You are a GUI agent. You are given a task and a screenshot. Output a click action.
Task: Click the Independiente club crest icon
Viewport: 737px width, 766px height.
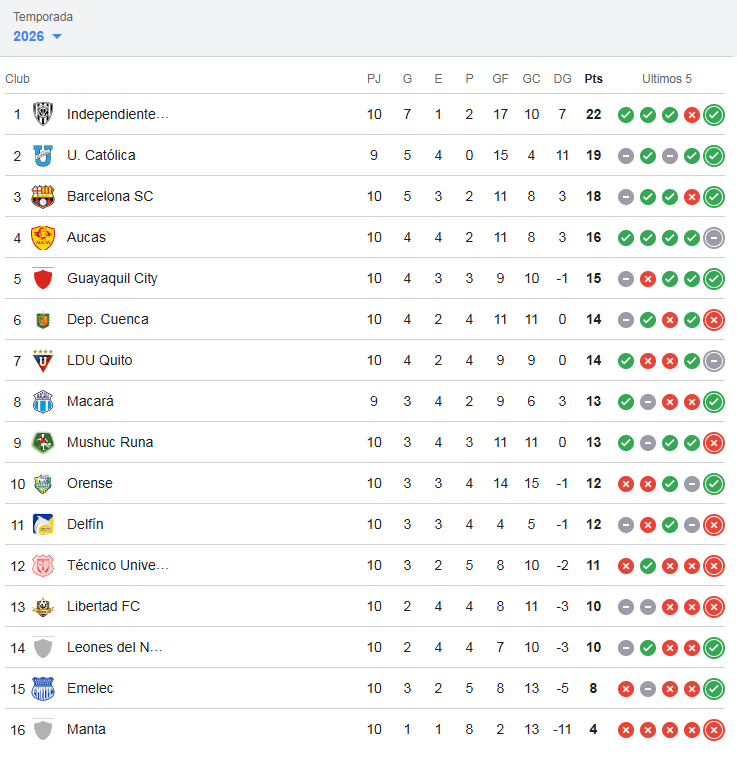tap(43, 114)
